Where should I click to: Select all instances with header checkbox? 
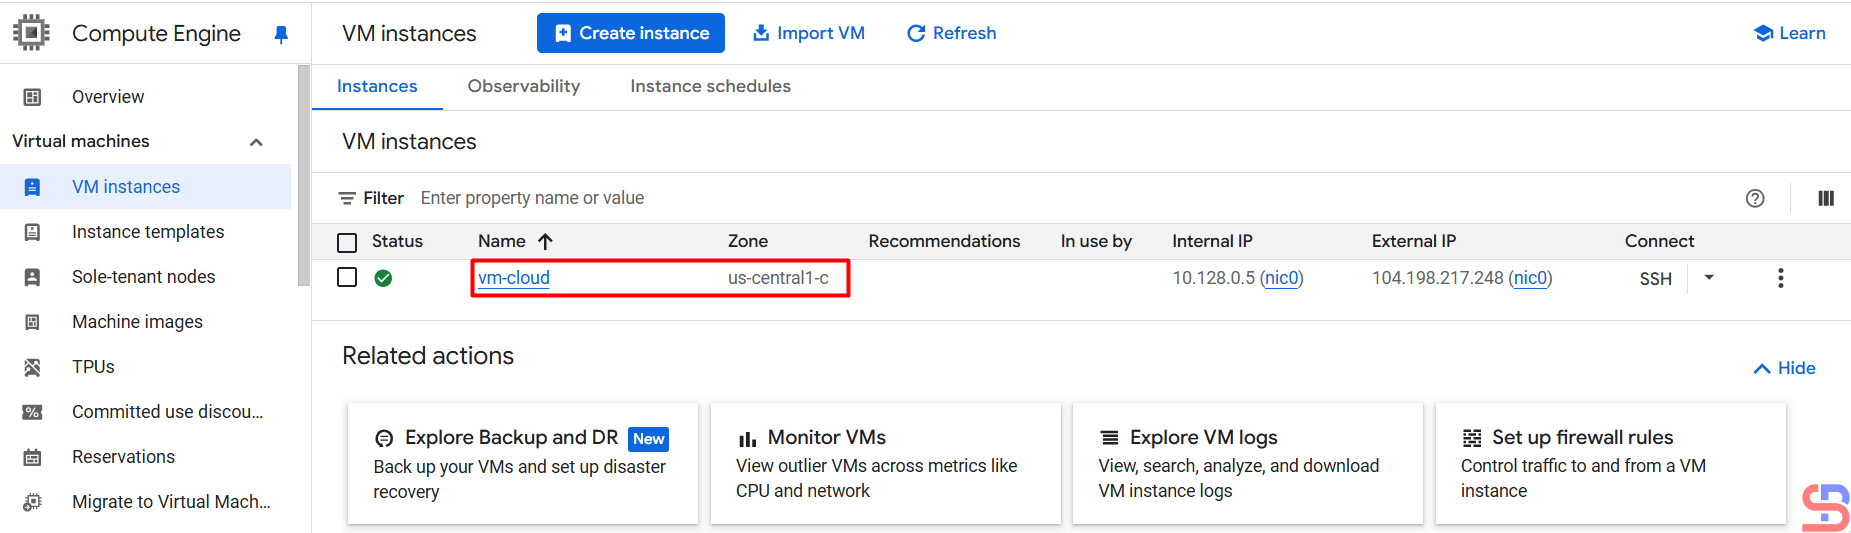tap(347, 242)
